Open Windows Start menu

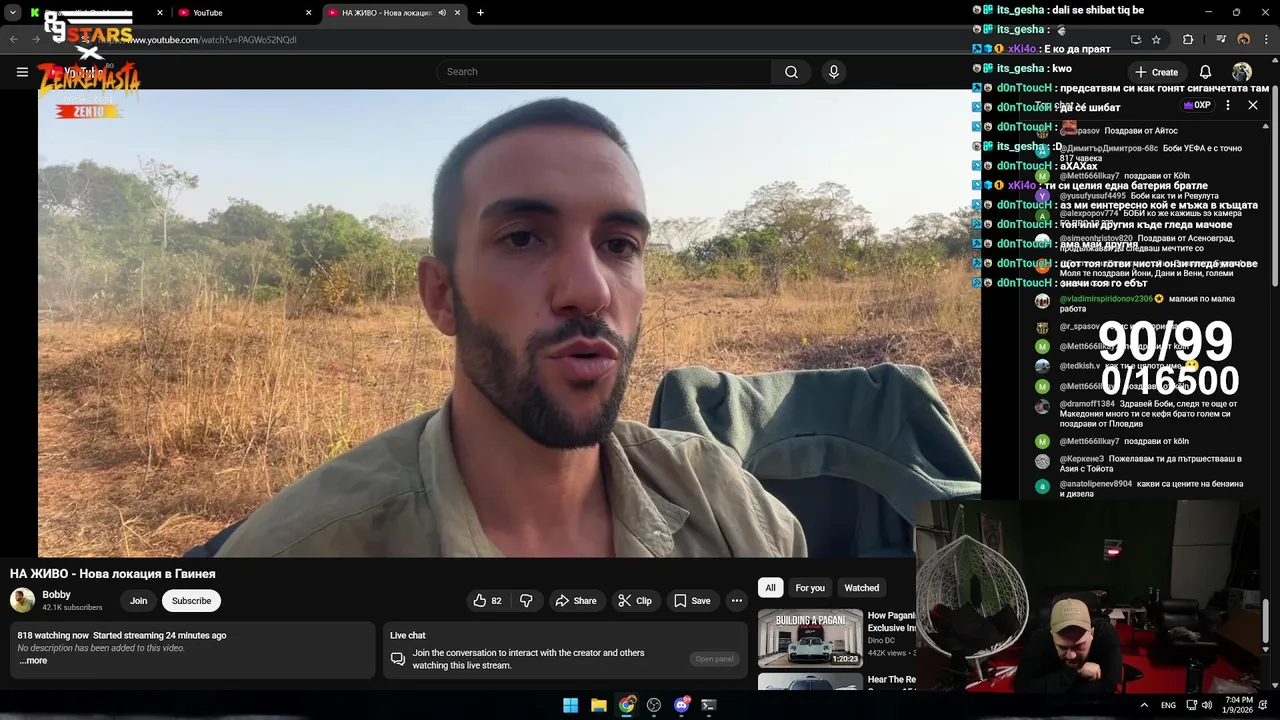click(570, 705)
